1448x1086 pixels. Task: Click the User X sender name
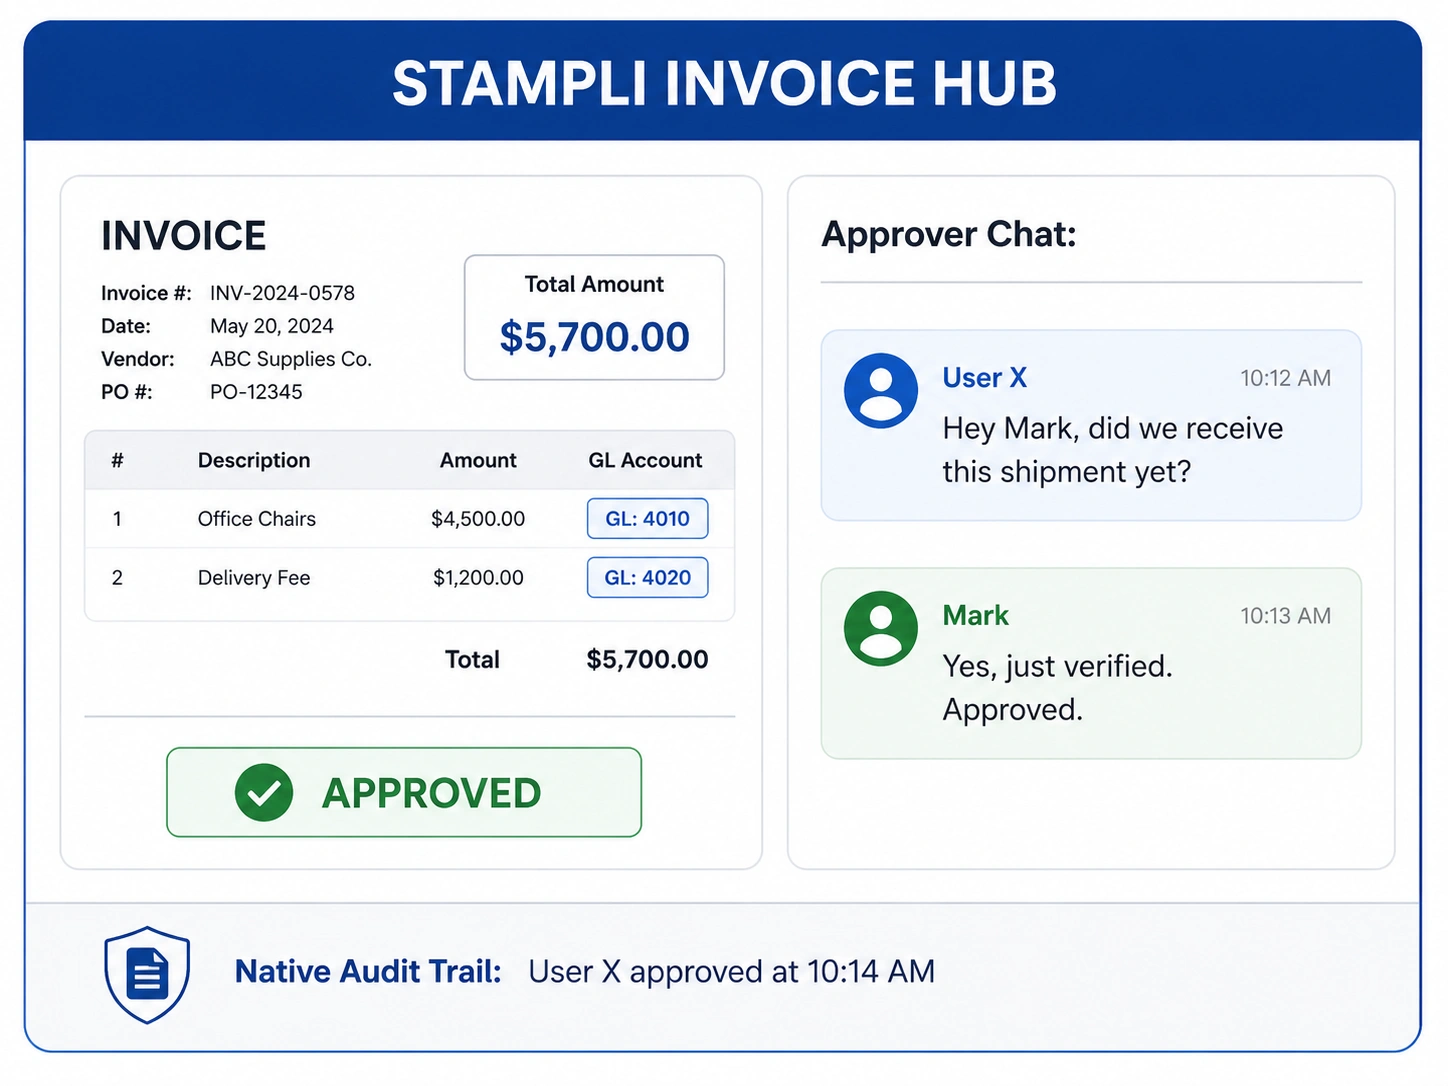coord(985,377)
